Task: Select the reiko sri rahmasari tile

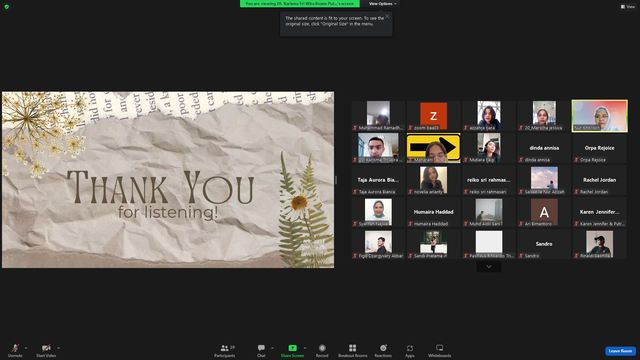Action: point(489,180)
